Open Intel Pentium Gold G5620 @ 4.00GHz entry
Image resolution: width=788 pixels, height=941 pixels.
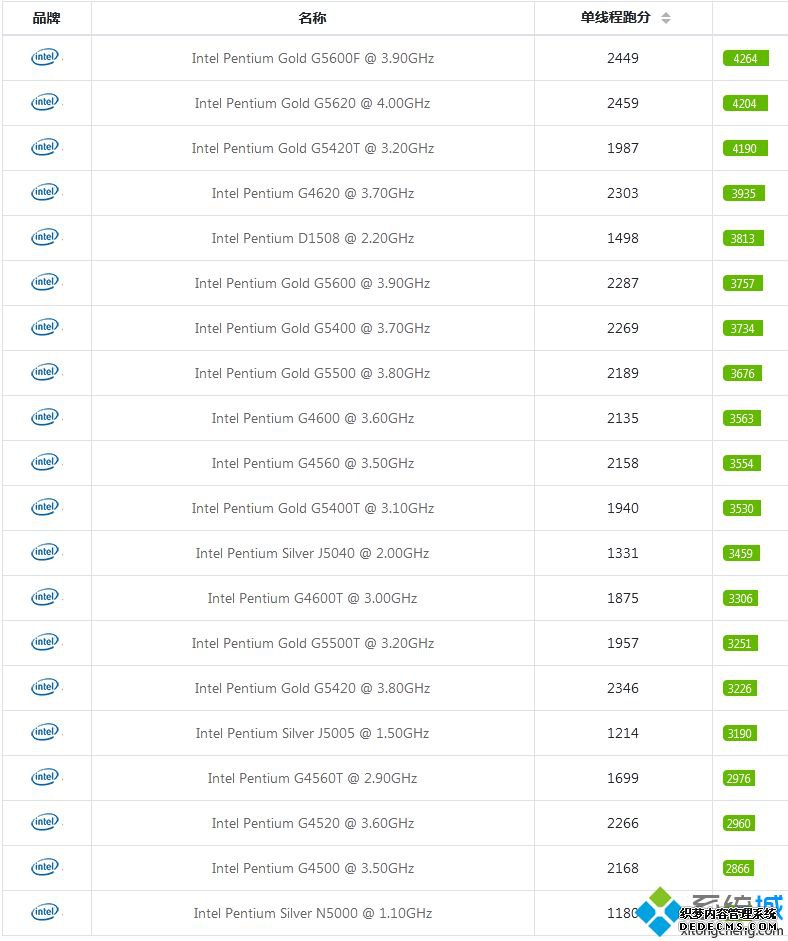pos(312,103)
